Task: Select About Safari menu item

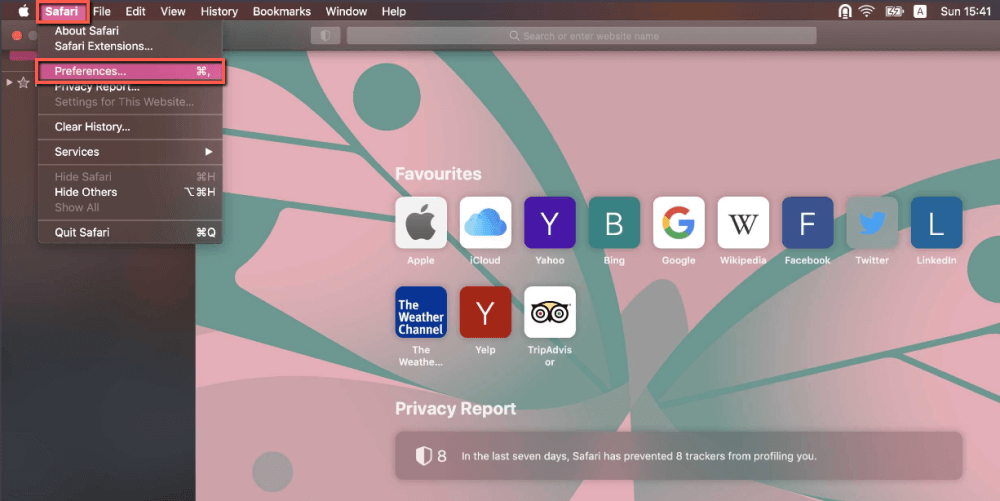Action: point(130,31)
